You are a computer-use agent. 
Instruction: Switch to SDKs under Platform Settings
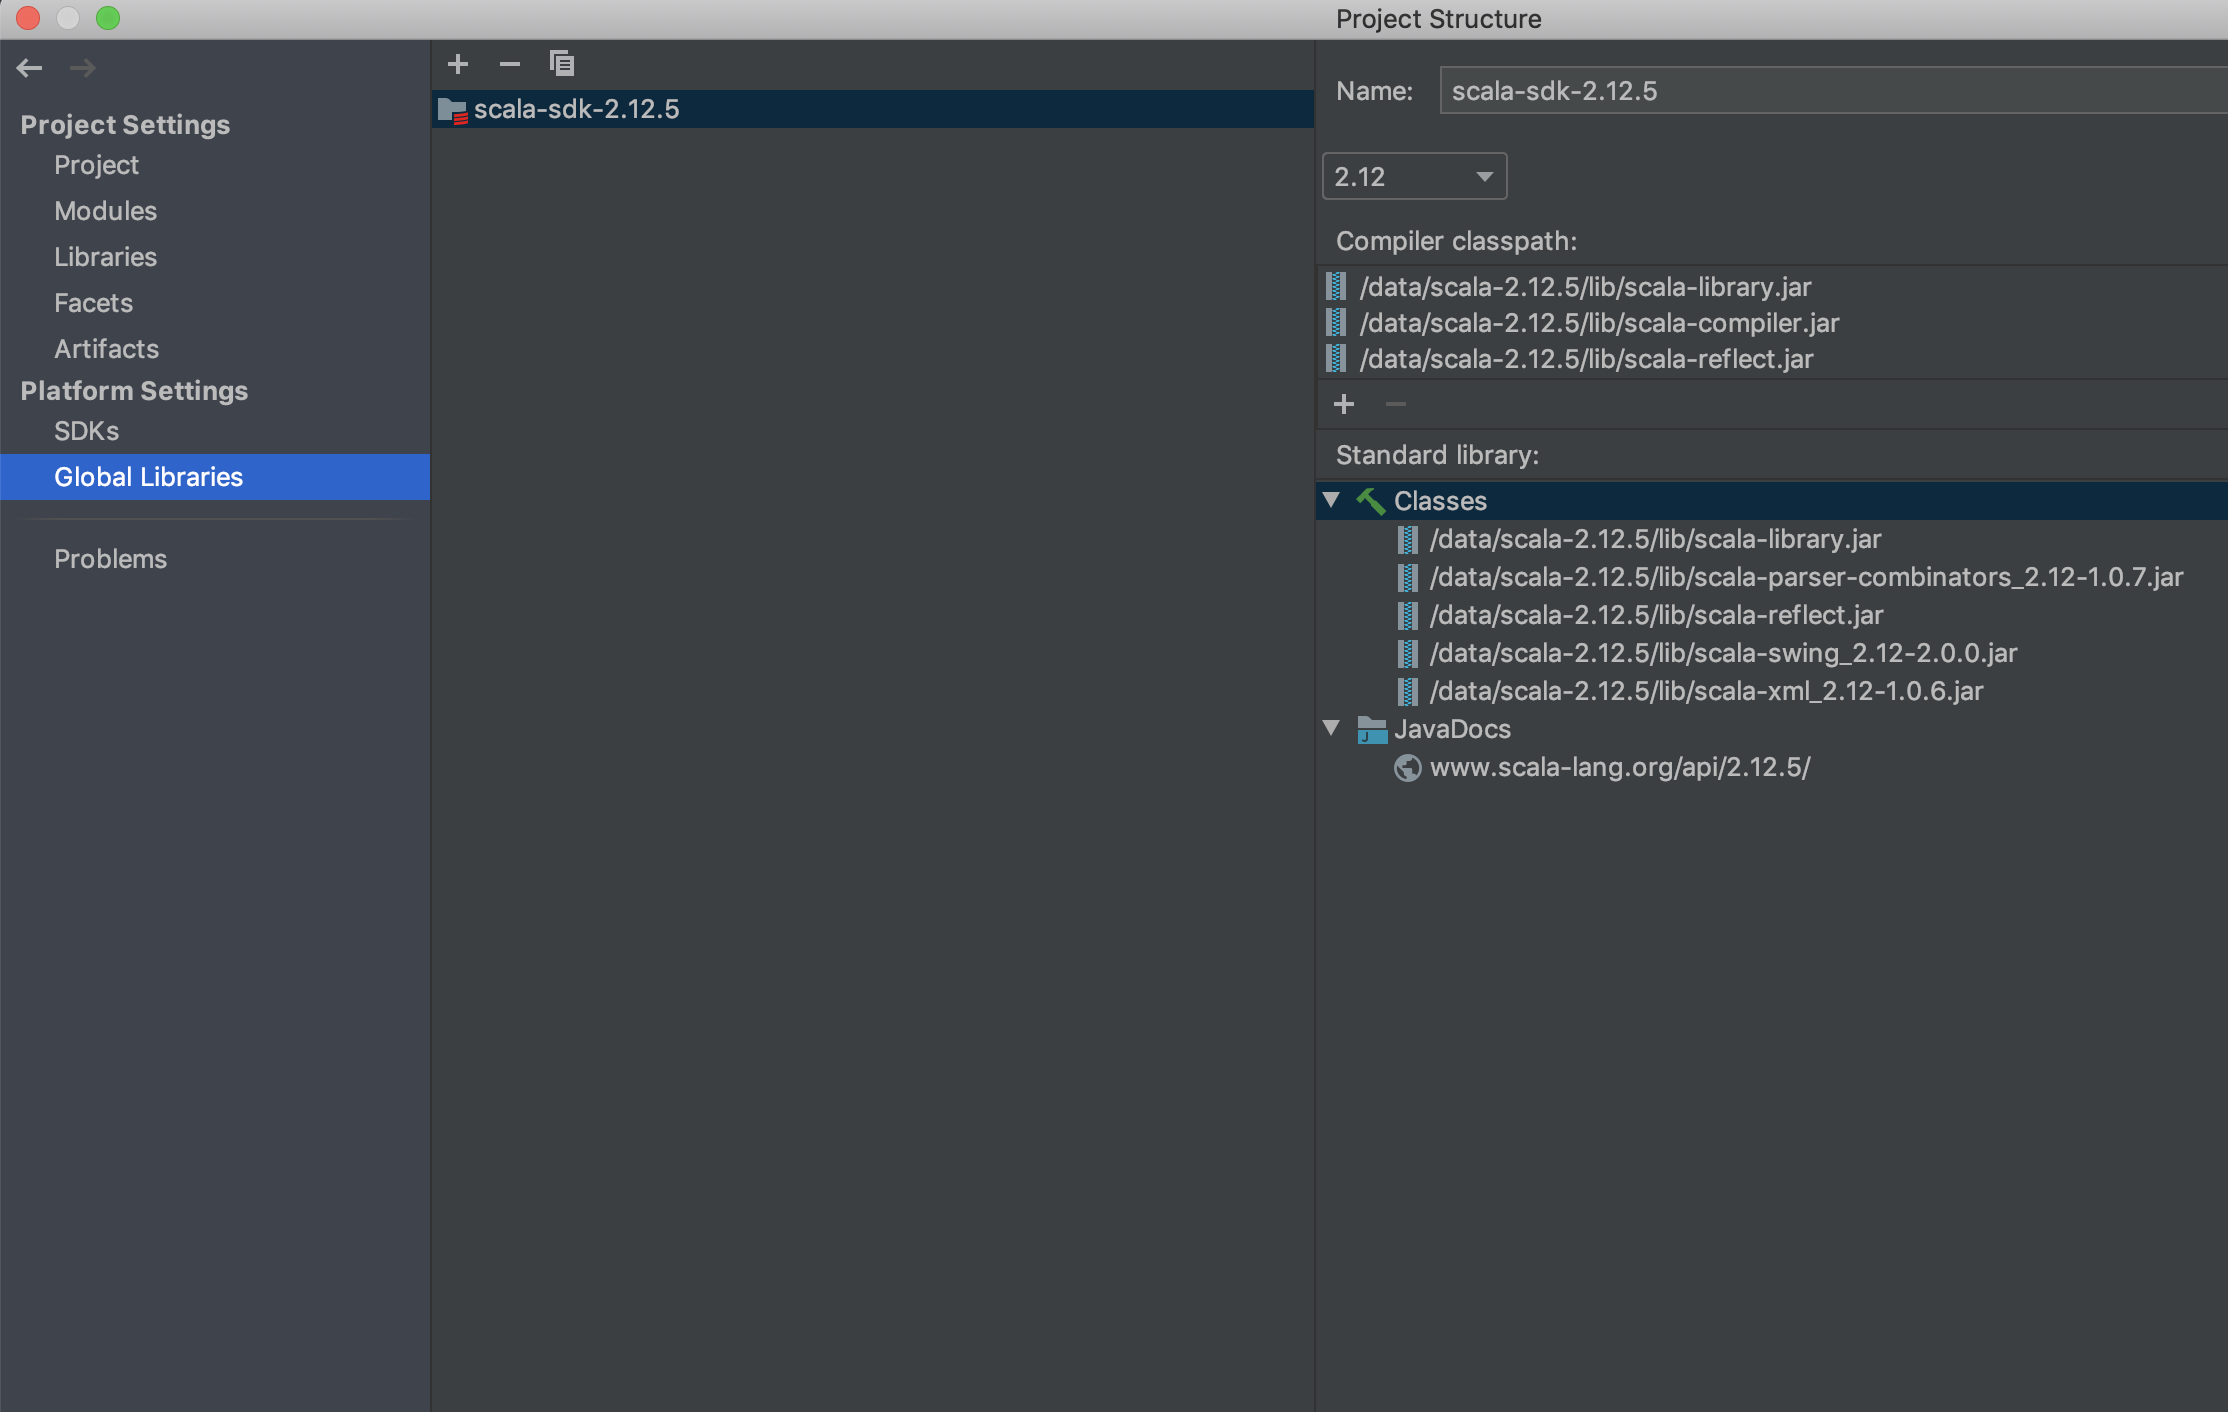click(86, 431)
